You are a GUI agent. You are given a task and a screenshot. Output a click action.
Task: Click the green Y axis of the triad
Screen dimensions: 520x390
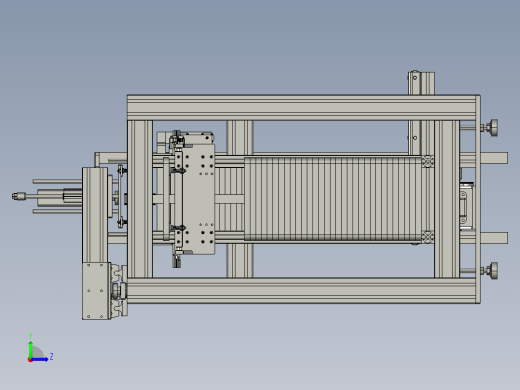30,350
